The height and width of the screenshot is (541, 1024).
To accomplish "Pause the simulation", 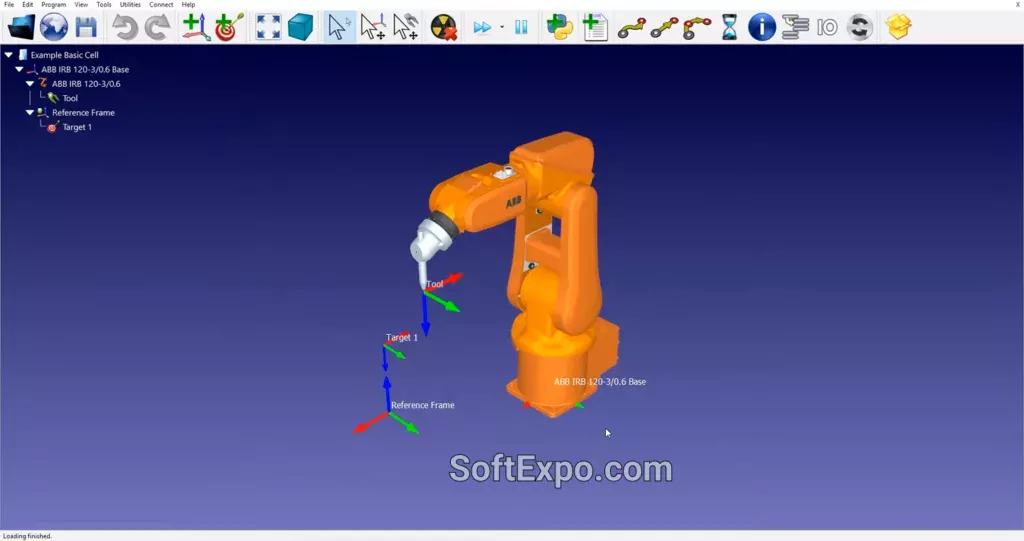I will click(x=521, y=27).
